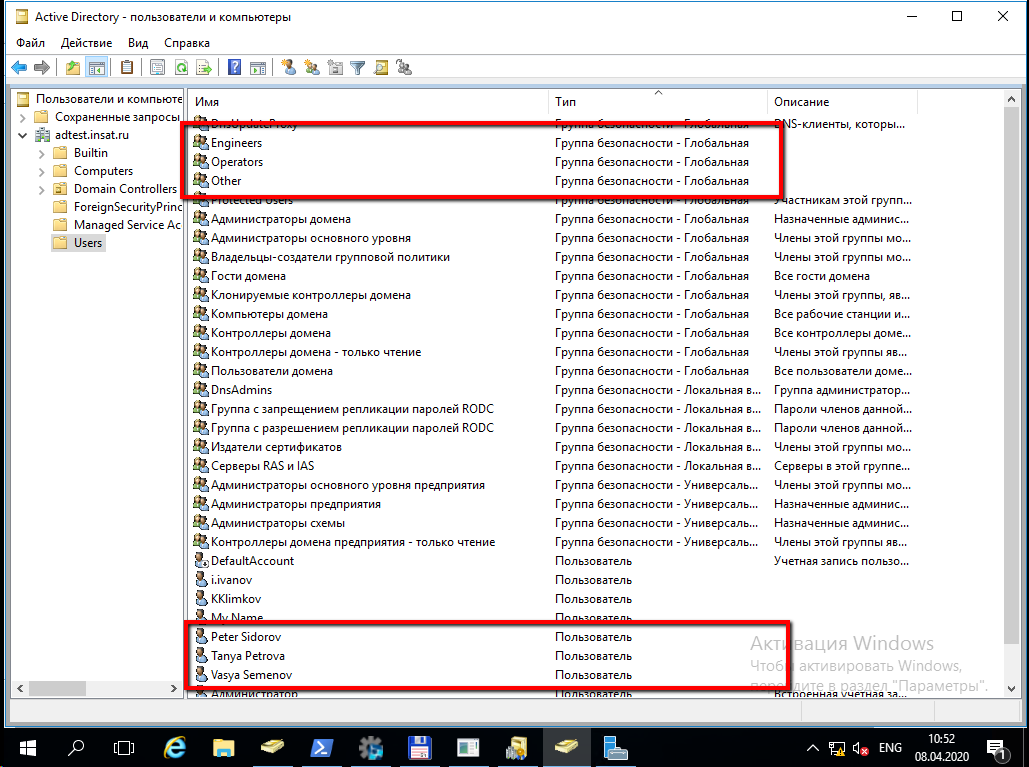The image size is (1029, 767).
Task: Click the Find objects toolbar icon
Action: pos(380,68)
